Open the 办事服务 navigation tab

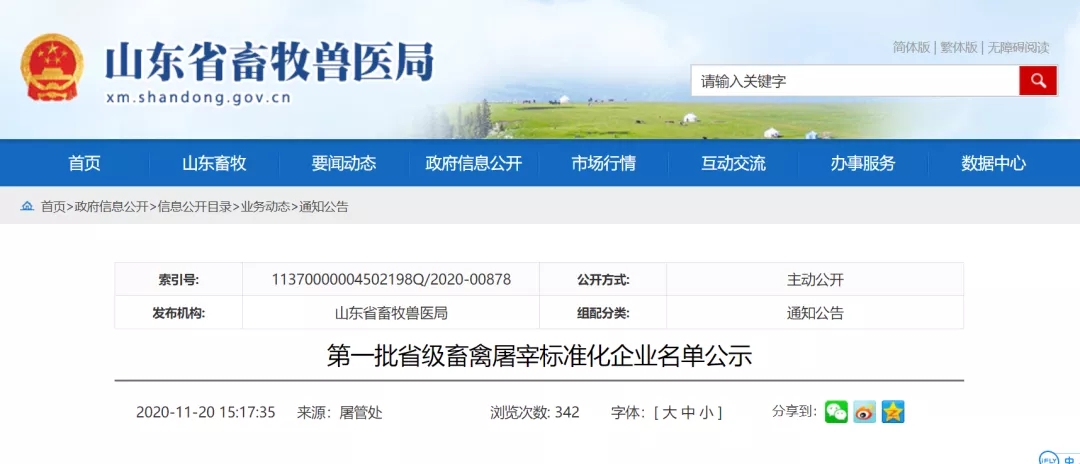(x=863, y=163)
